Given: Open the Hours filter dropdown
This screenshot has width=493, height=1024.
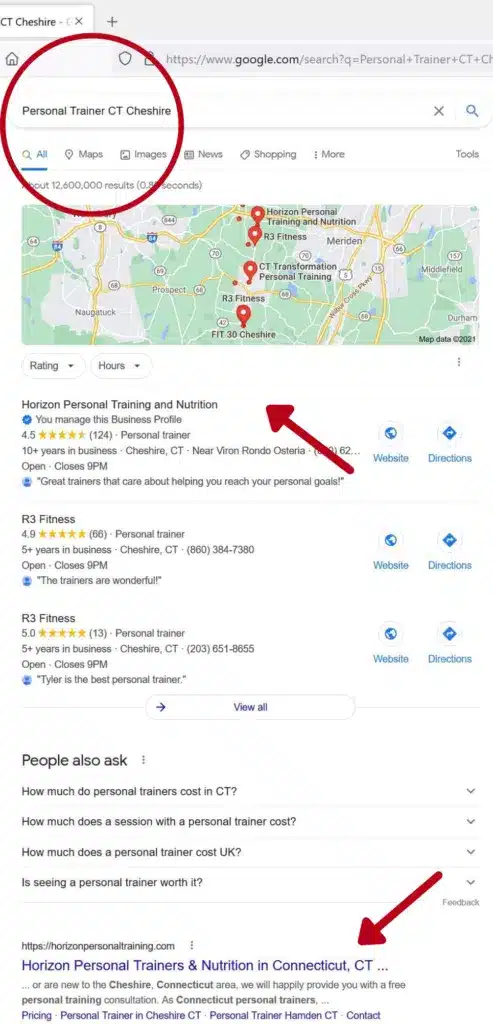Looking at the screenshot, I should tap(121, 366).
